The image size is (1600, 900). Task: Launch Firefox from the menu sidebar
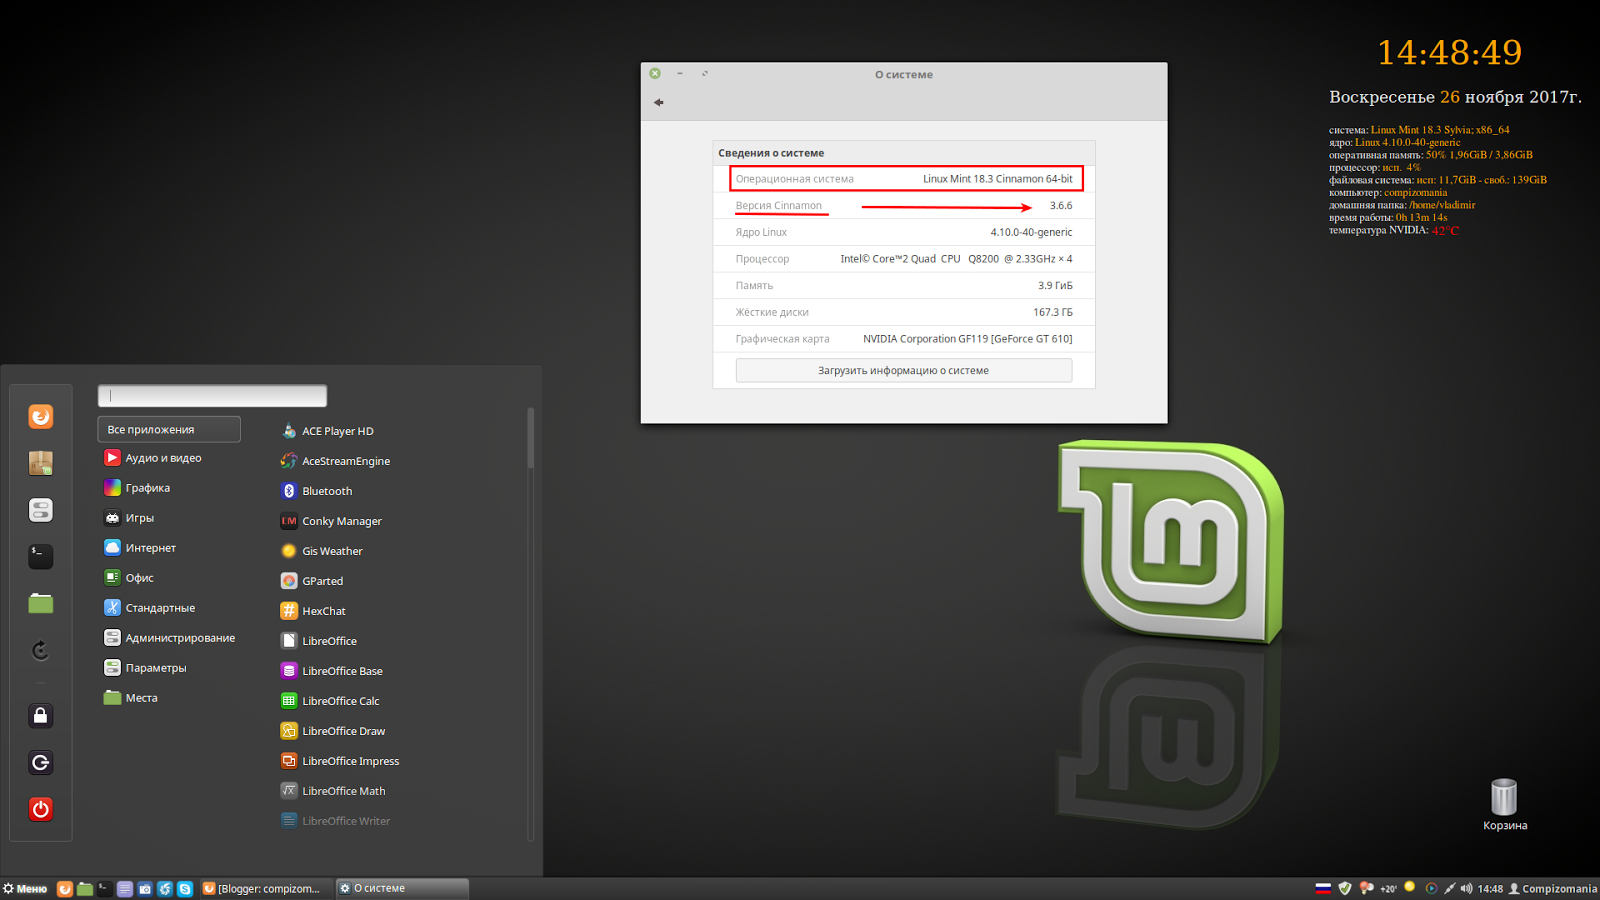tap(40, 416)
